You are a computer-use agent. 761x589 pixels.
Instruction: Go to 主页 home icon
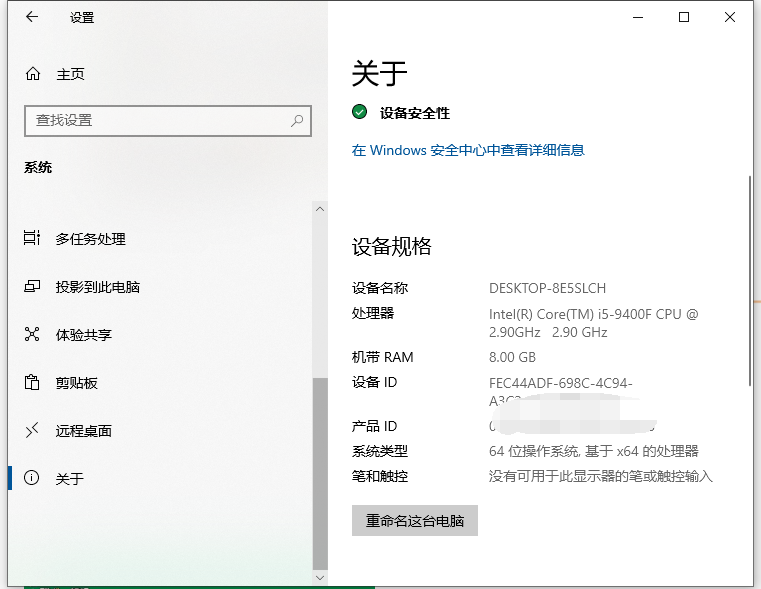(33, 74)
